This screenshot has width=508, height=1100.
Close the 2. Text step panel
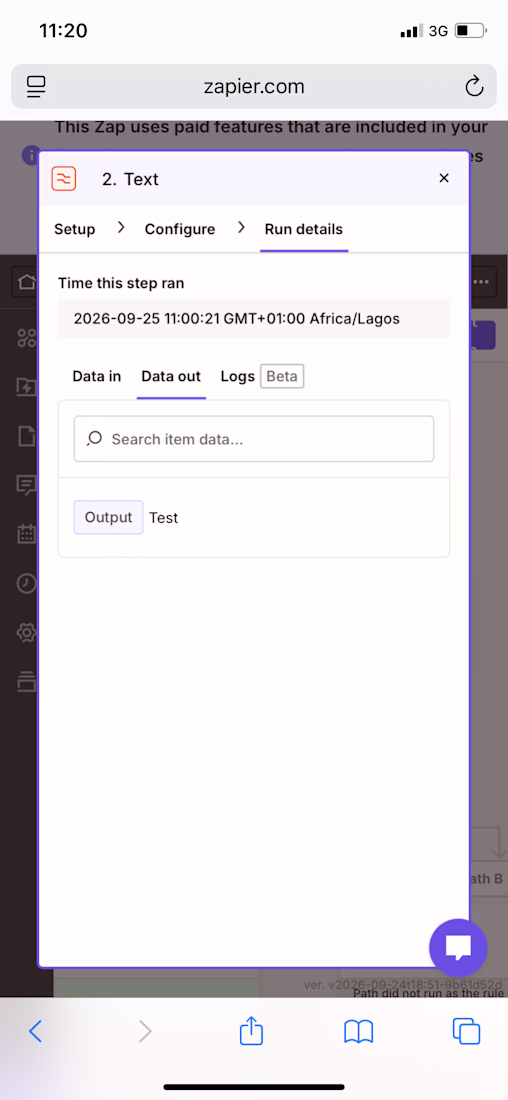(443, 178)
